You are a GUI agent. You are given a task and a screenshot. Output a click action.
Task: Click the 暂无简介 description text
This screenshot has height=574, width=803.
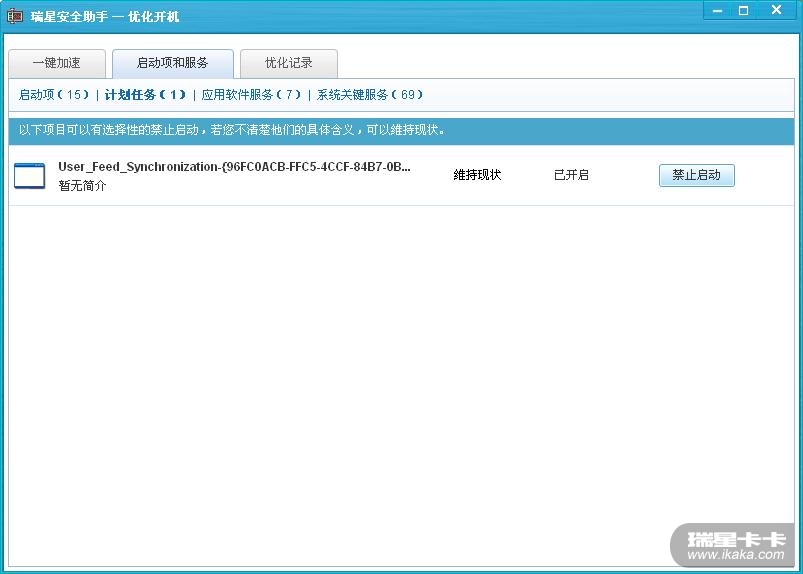tap(82, 186)
